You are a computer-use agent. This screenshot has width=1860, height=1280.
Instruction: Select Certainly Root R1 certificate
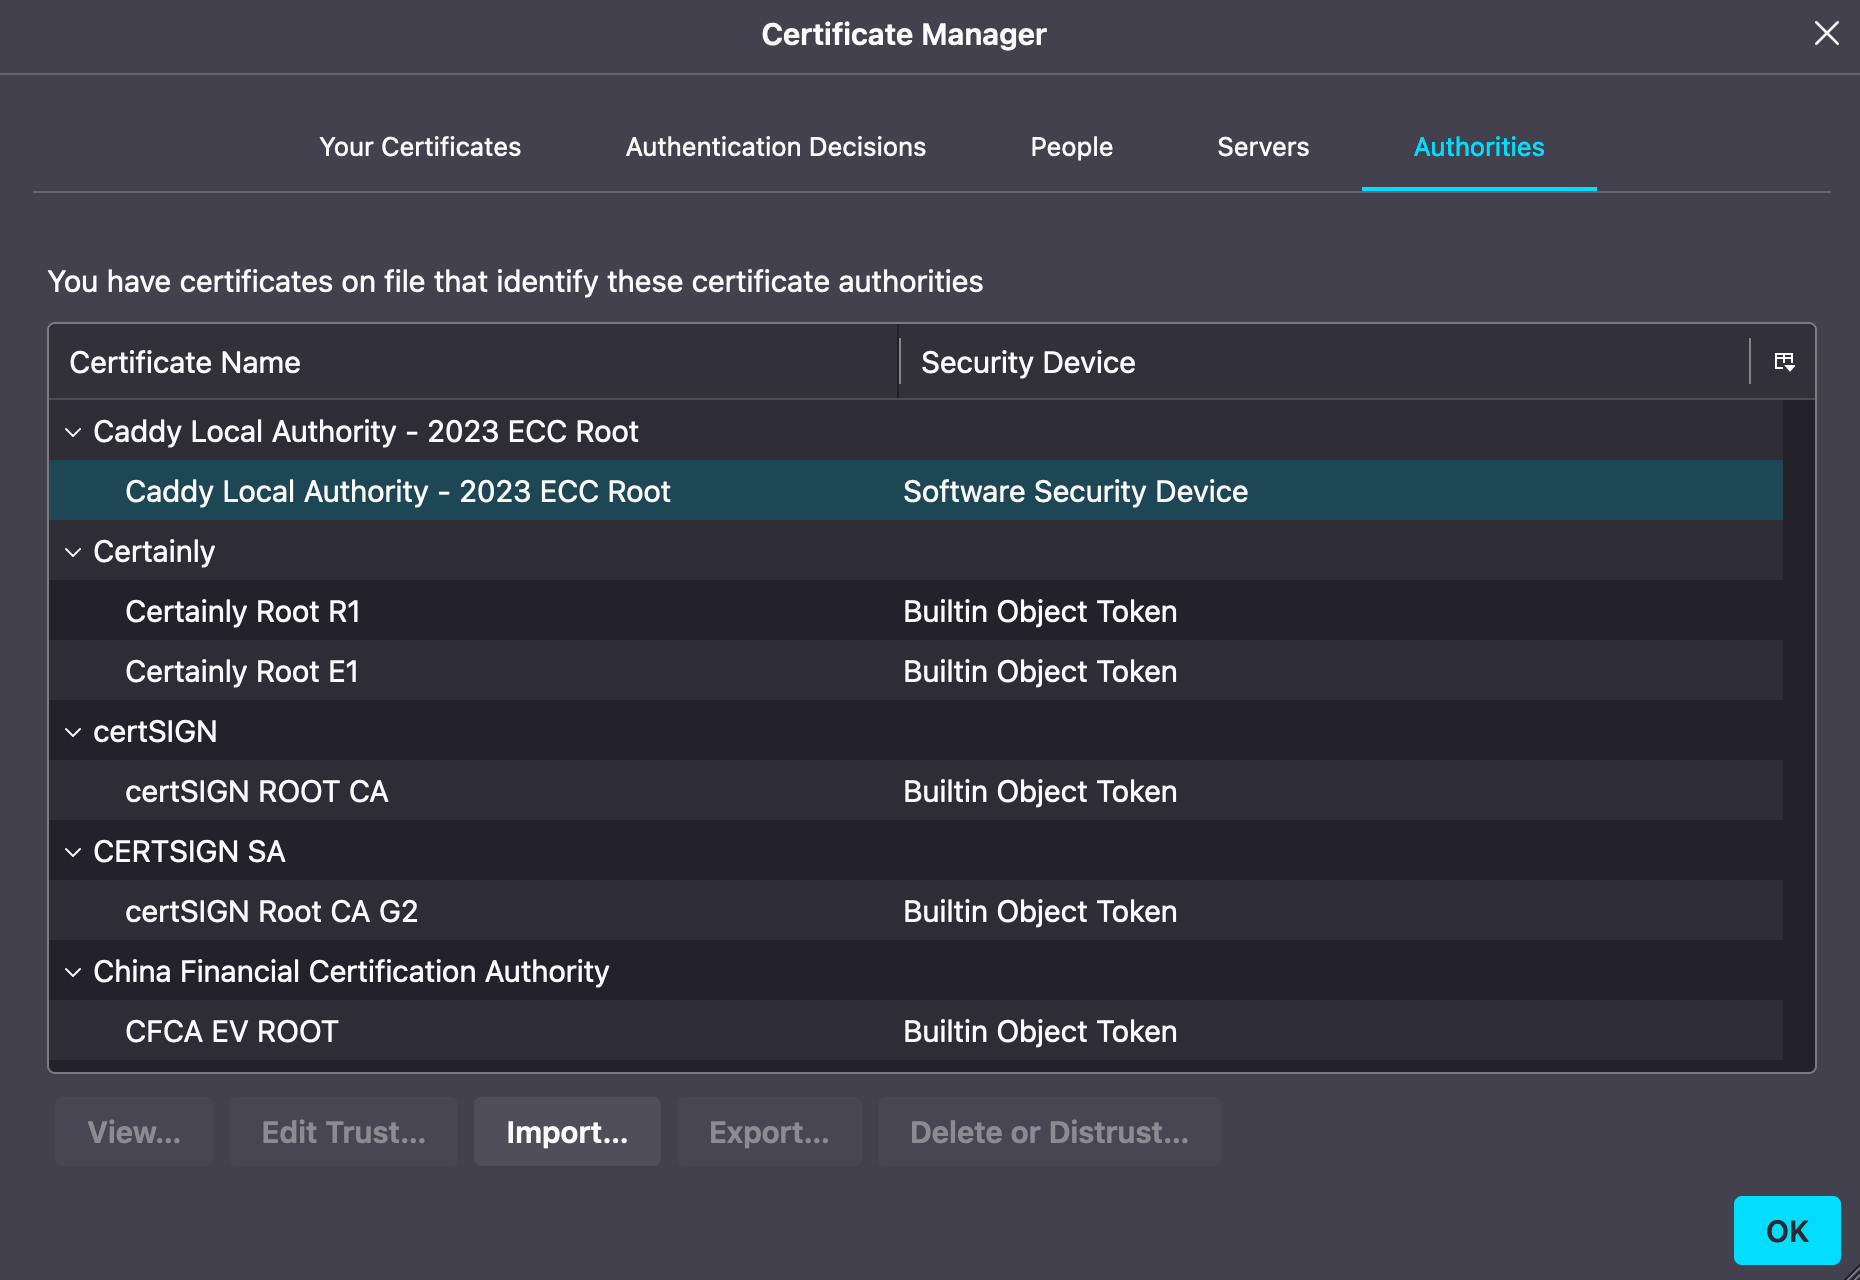tap(243, 612)
